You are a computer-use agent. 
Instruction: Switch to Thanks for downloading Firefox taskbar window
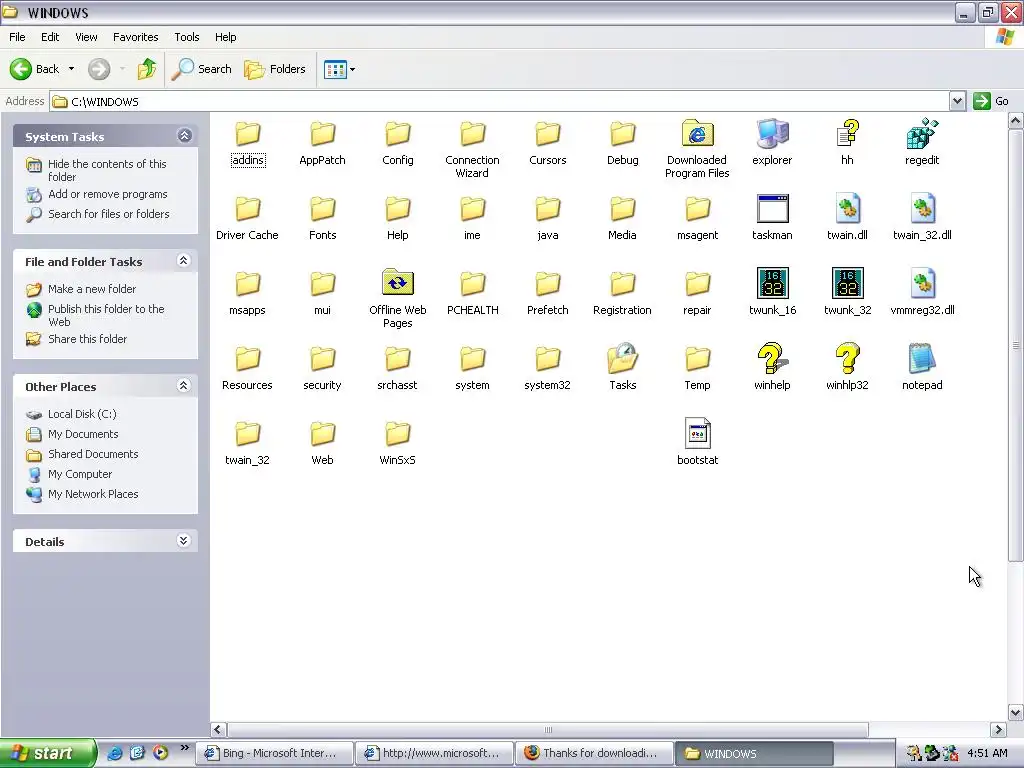tap(595, 753)
